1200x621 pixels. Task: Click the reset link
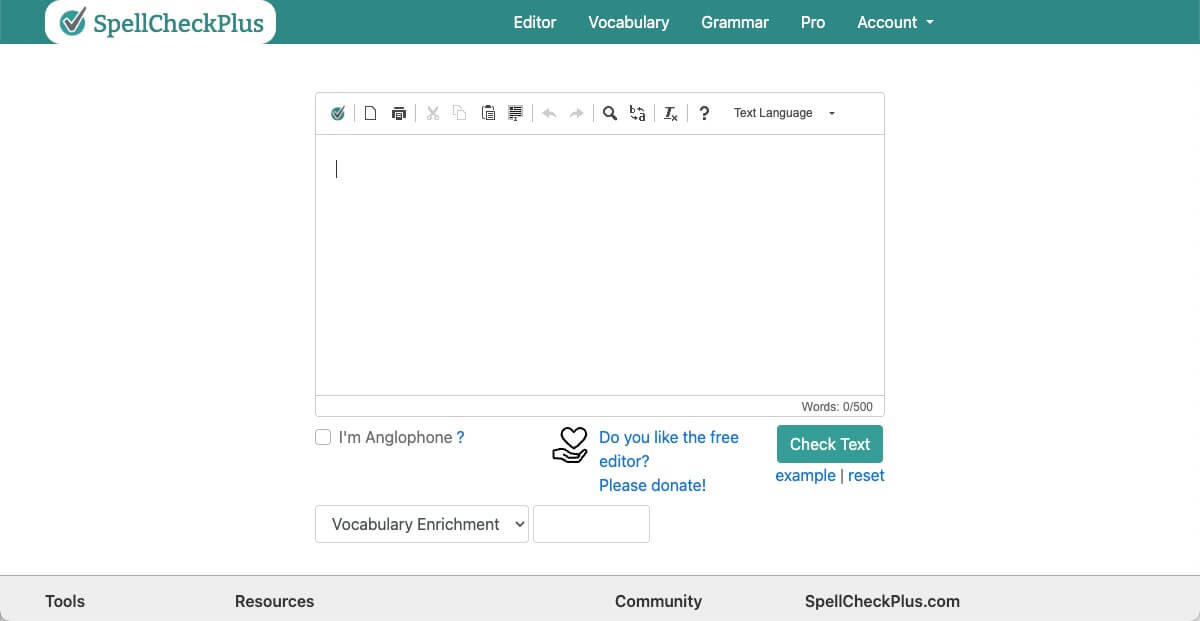866,476
